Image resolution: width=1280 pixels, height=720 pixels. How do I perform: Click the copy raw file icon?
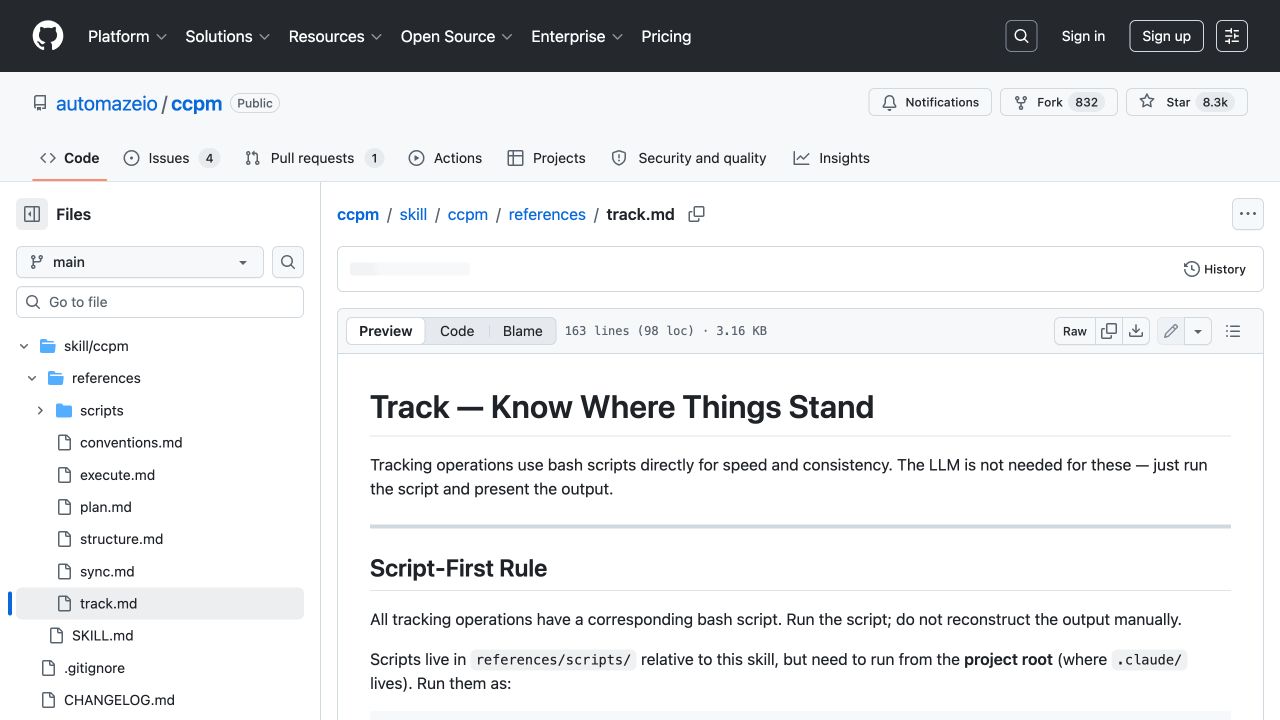tap(1109, 331)
